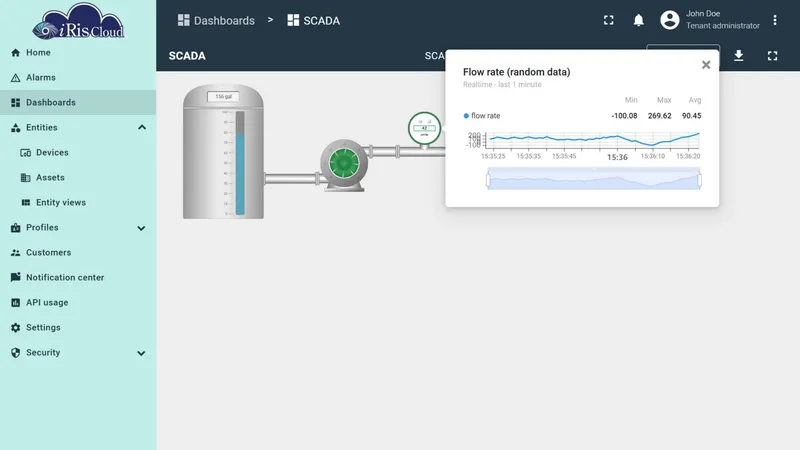Click the SCADA dashboard title

(x=187, y=56)
